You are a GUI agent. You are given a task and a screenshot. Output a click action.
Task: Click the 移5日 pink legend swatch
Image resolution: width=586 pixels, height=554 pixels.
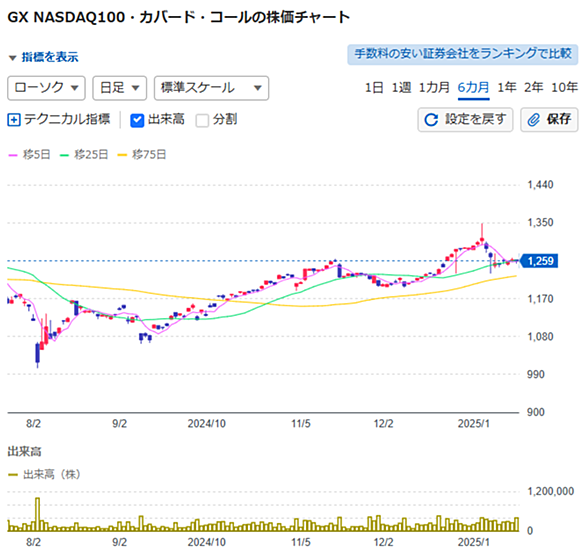(x=13, y=154)
